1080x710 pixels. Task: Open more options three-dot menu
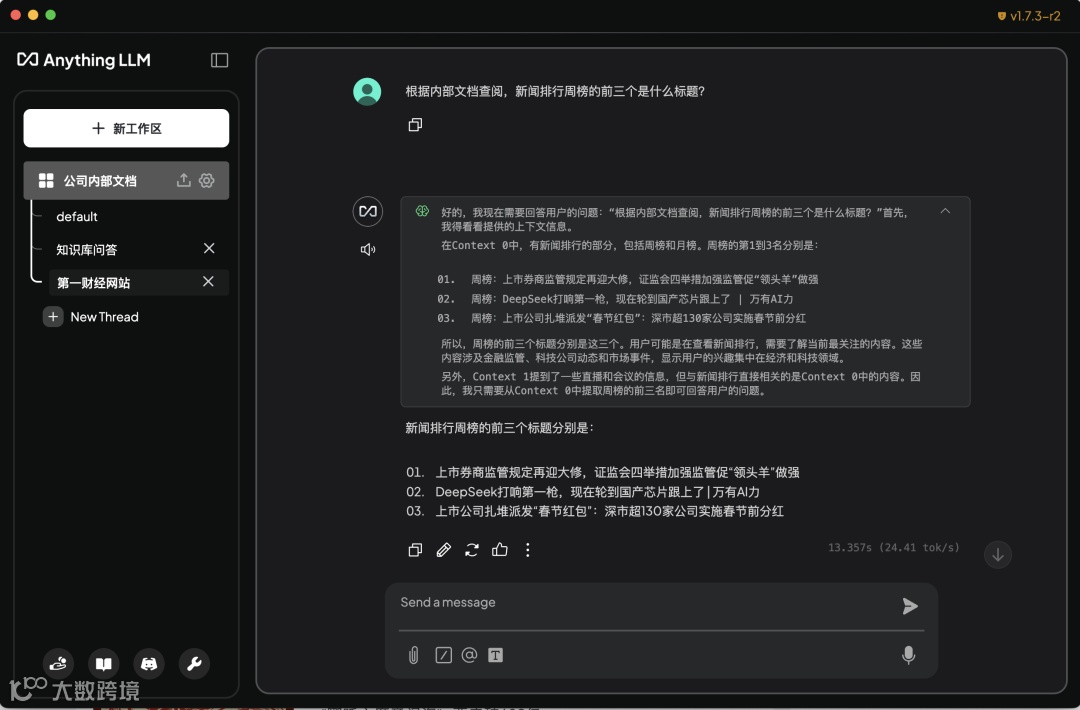(x=528, y=550)
